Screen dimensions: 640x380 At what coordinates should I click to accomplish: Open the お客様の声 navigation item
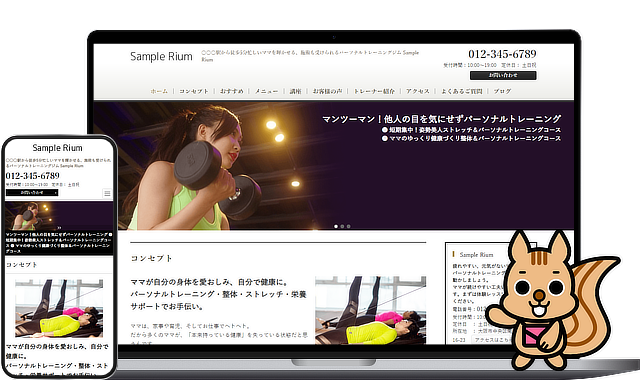point(327,91)
